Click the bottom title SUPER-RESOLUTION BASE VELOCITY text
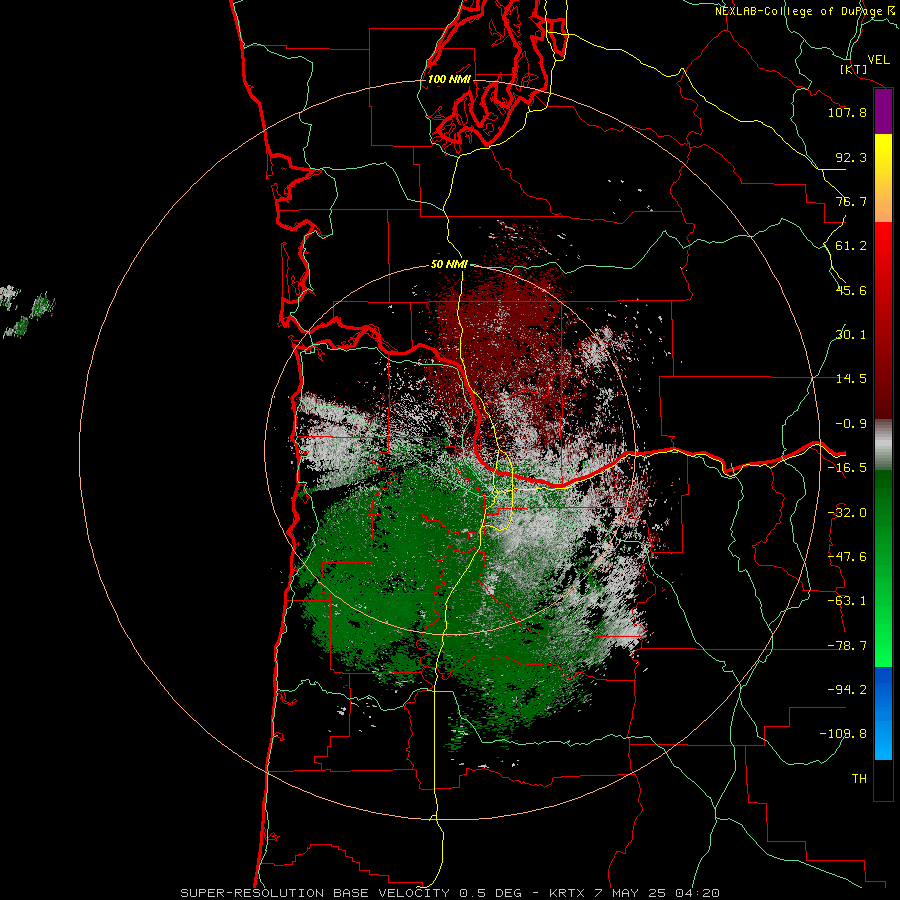 coord(315,893)
